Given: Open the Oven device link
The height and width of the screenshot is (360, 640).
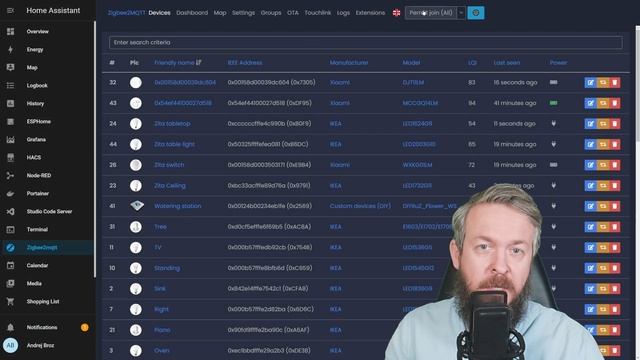Looking at the screenshot, I should coord(162,350).
